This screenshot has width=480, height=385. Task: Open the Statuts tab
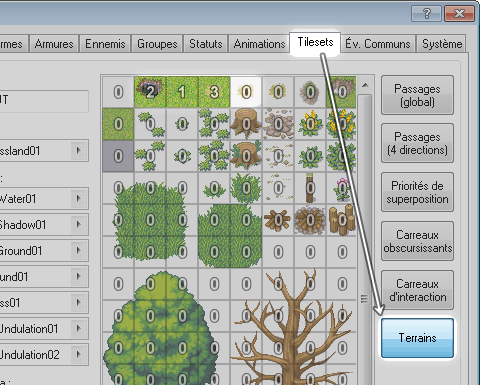206,44
